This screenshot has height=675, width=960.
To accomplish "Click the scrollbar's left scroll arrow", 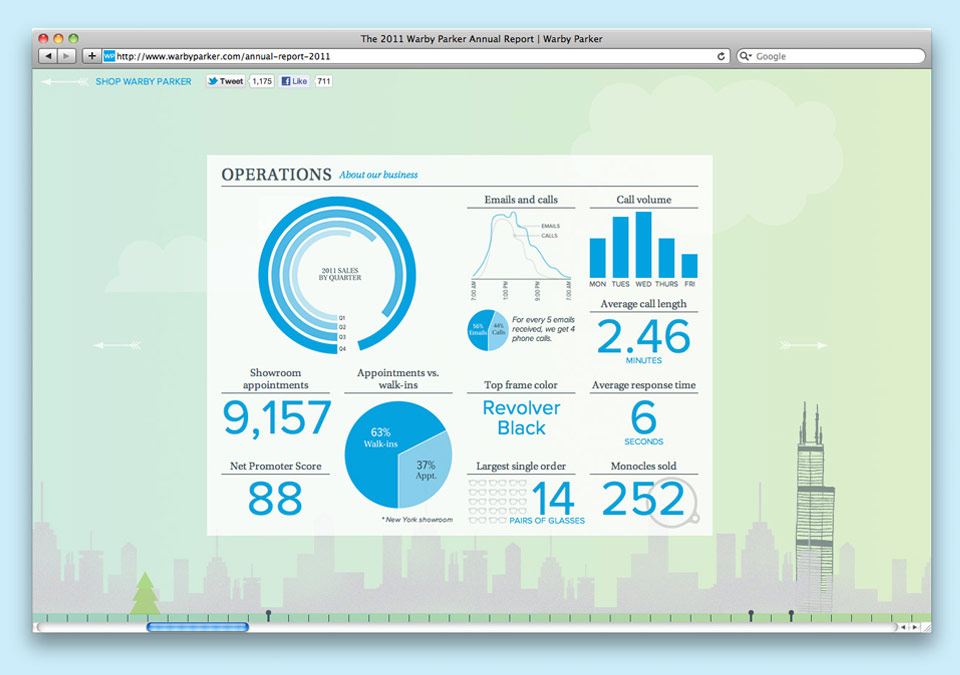I will coord(903,627).
